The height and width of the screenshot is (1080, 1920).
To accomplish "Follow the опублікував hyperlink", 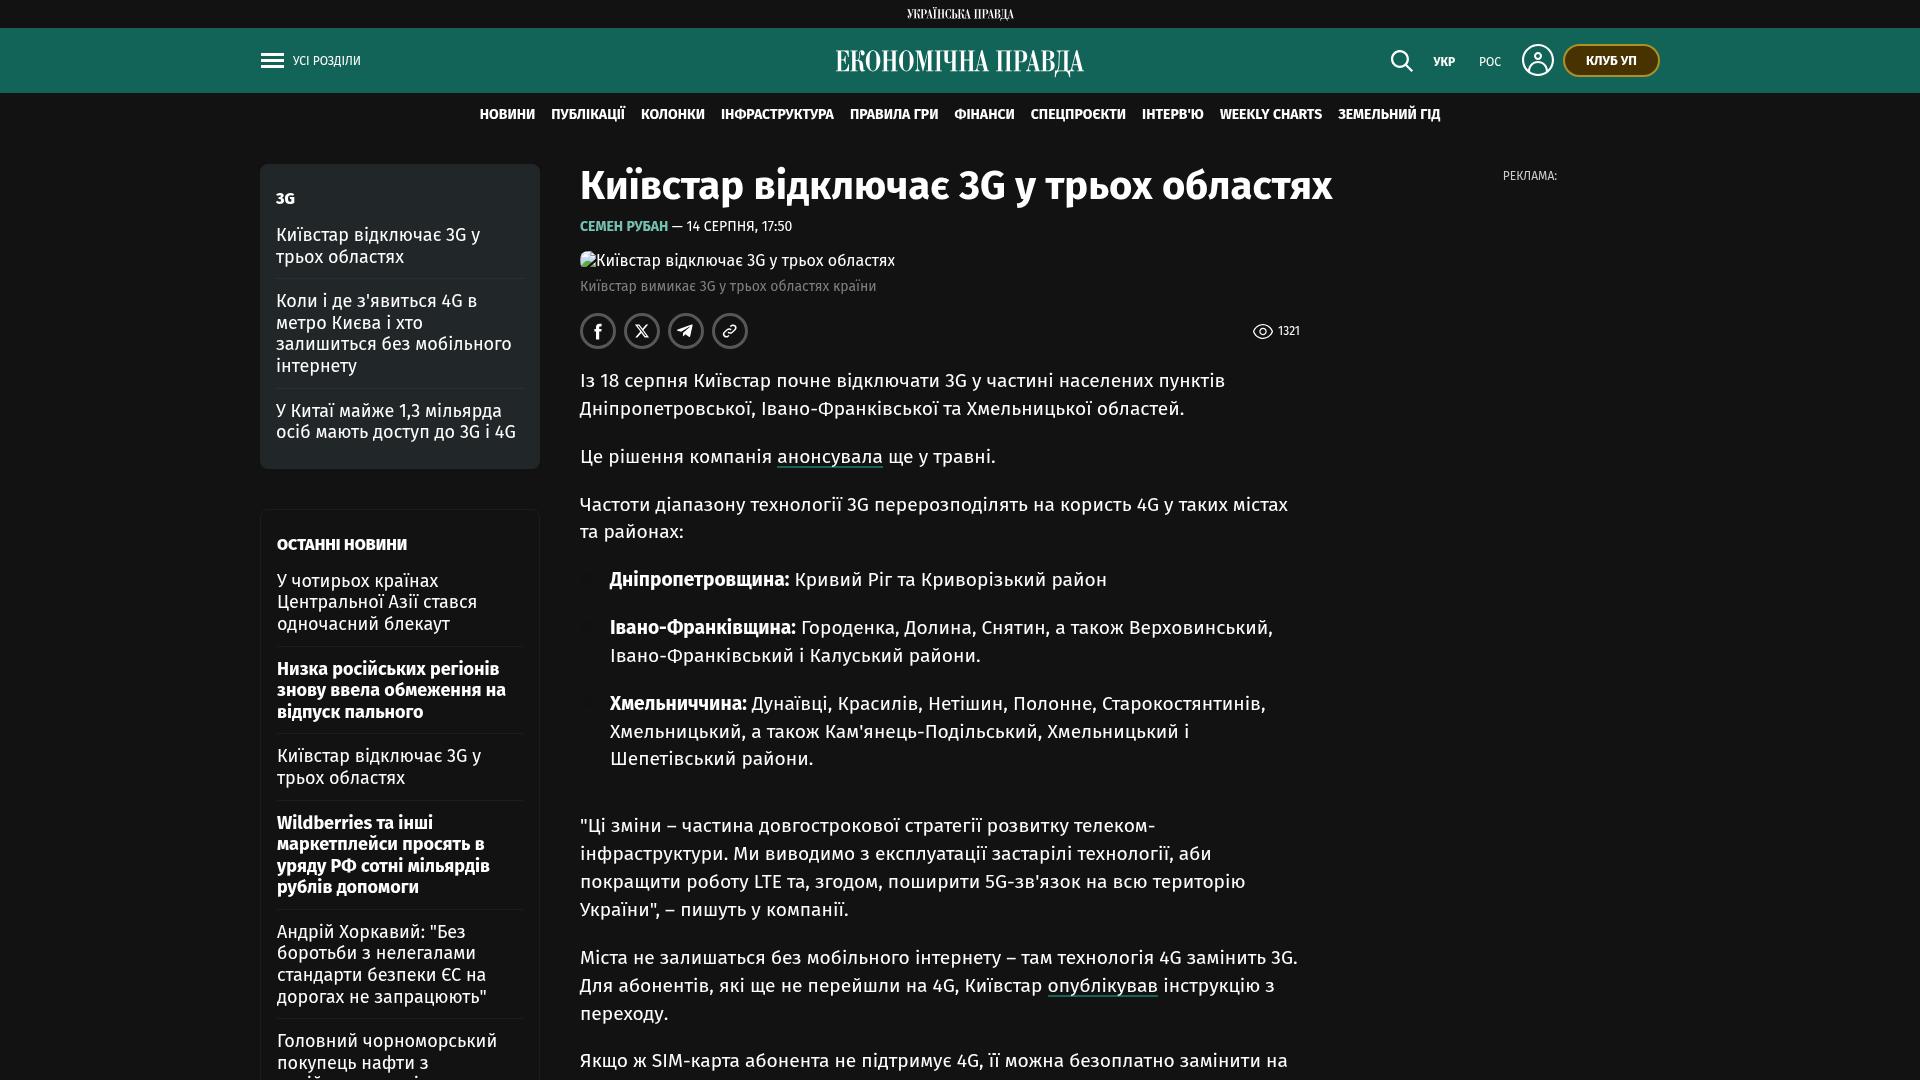I will (1103, 986).
